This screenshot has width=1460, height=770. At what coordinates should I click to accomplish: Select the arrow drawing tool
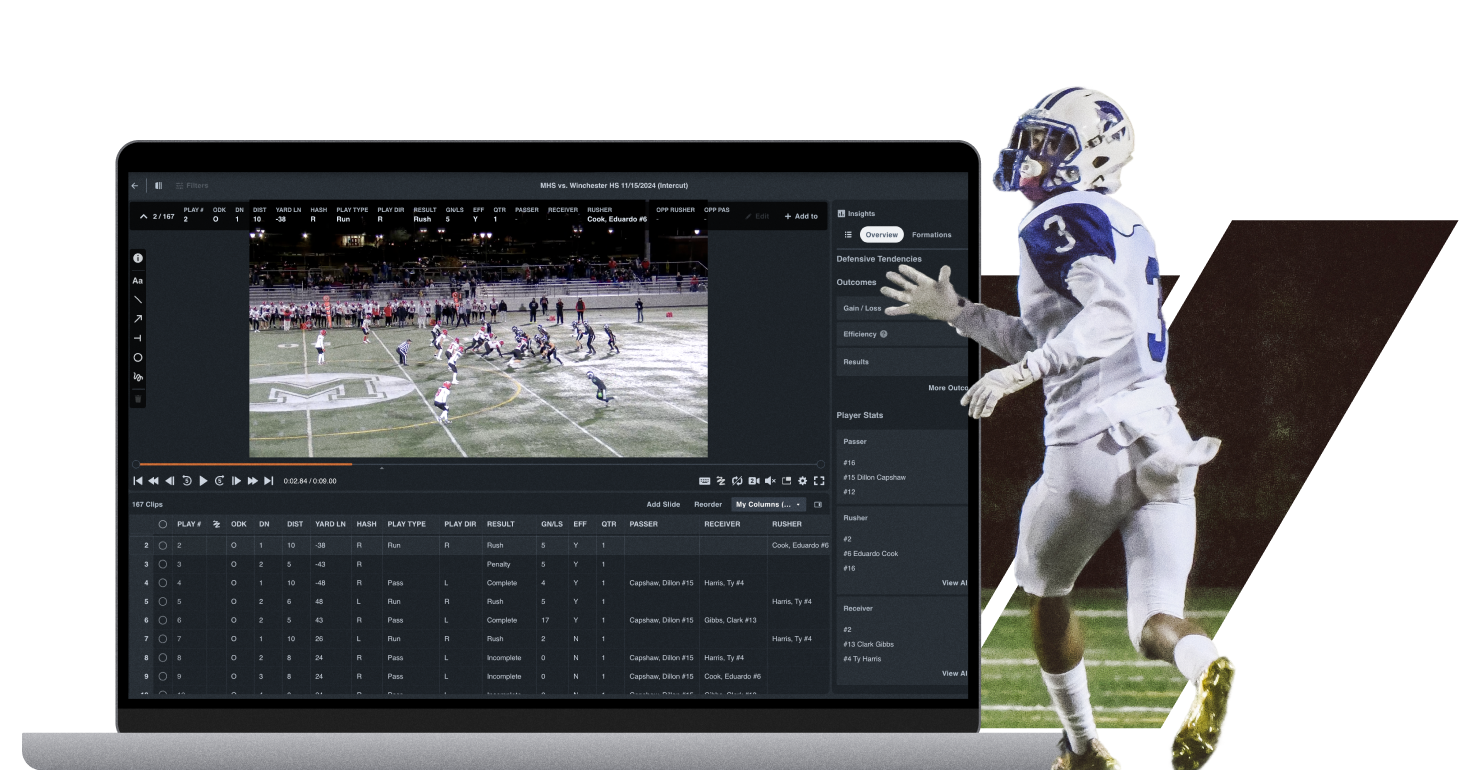click(x=138, y=319)
